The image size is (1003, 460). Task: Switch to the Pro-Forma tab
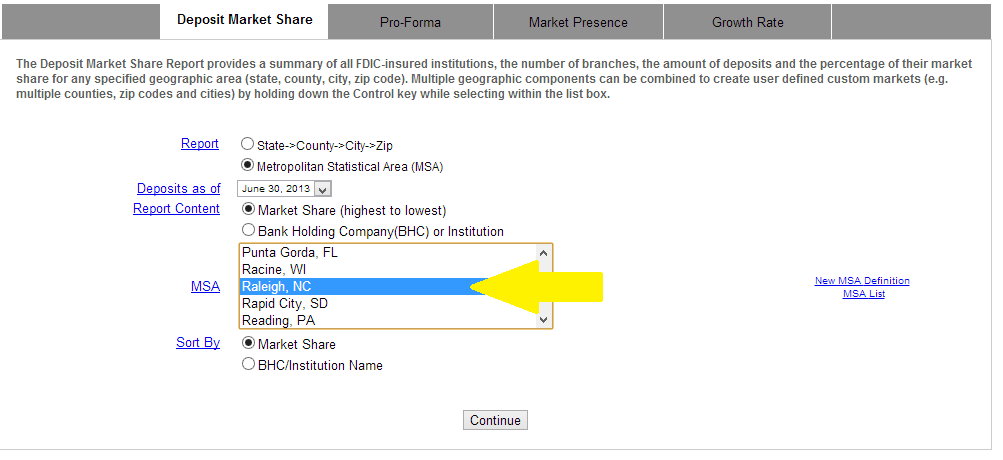[410, 22]
